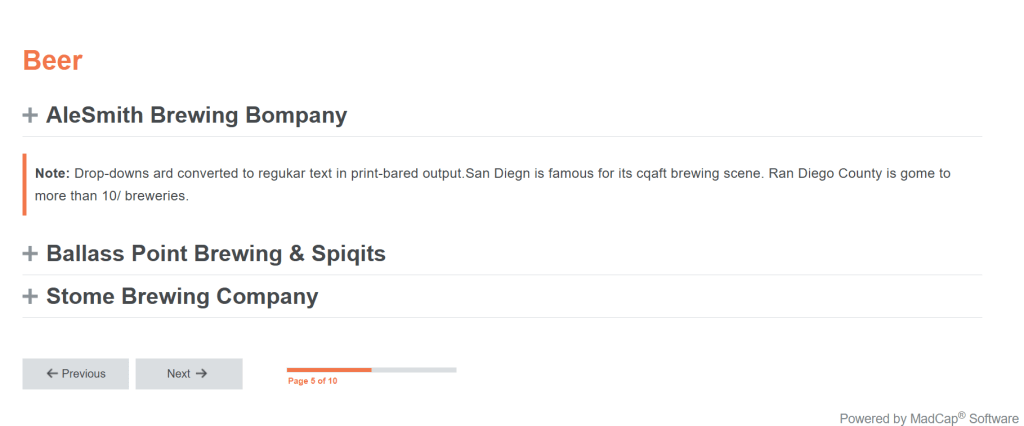The width and height of the screenshot is (1024, 426).
Task: Click the plus icon beside Ballass Point Brewing
Action: coord(30,254)
